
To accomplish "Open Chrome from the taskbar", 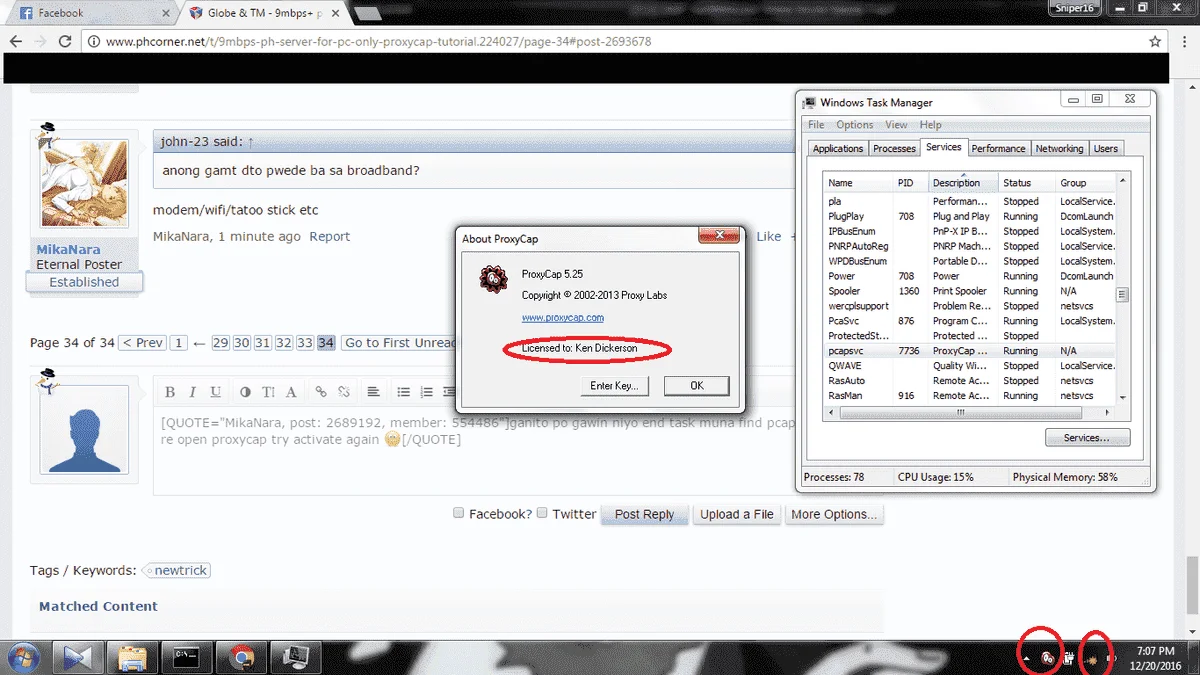I will pyautogui.click(x=240, y=657).
